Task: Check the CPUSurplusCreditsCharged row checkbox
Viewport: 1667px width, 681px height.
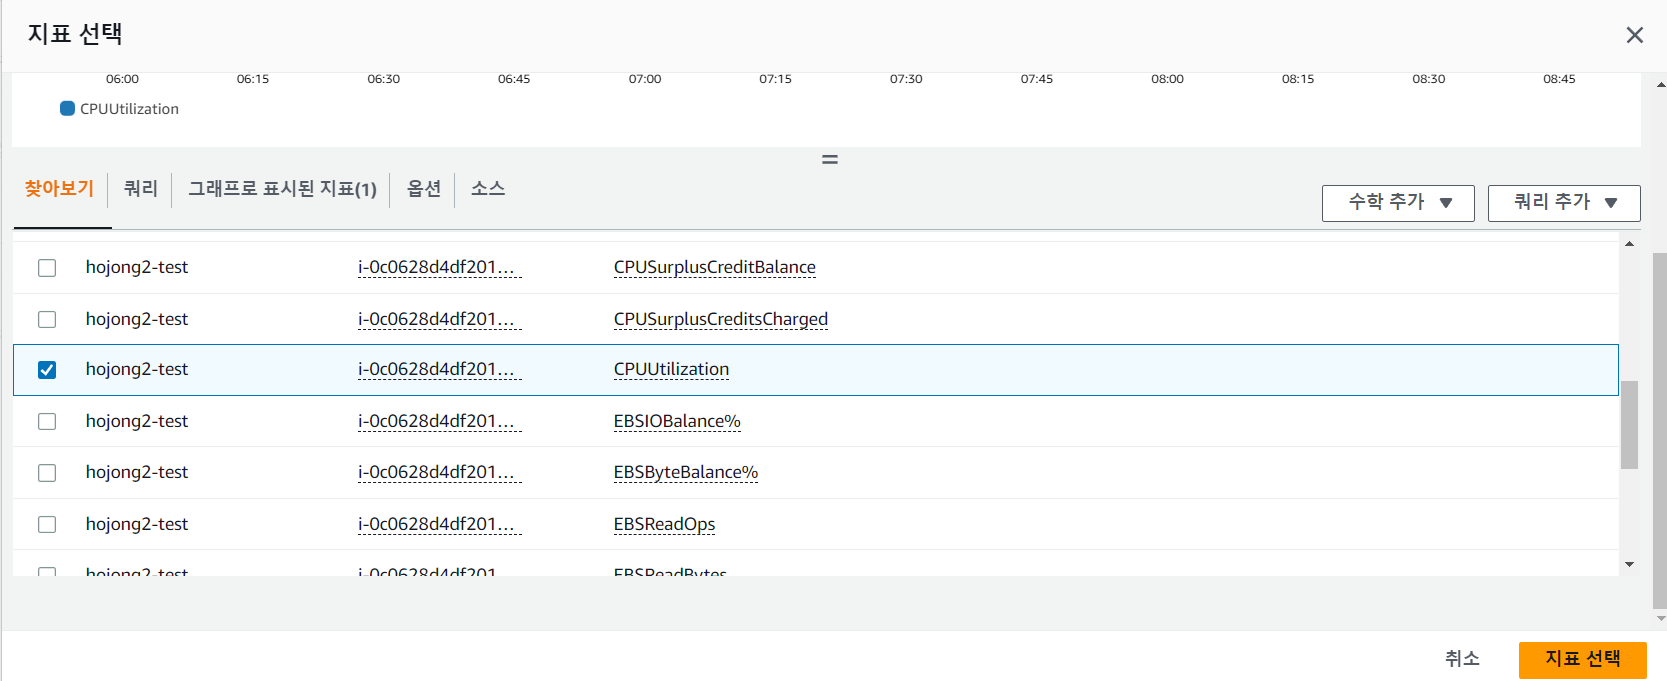Action: [47, 319]
